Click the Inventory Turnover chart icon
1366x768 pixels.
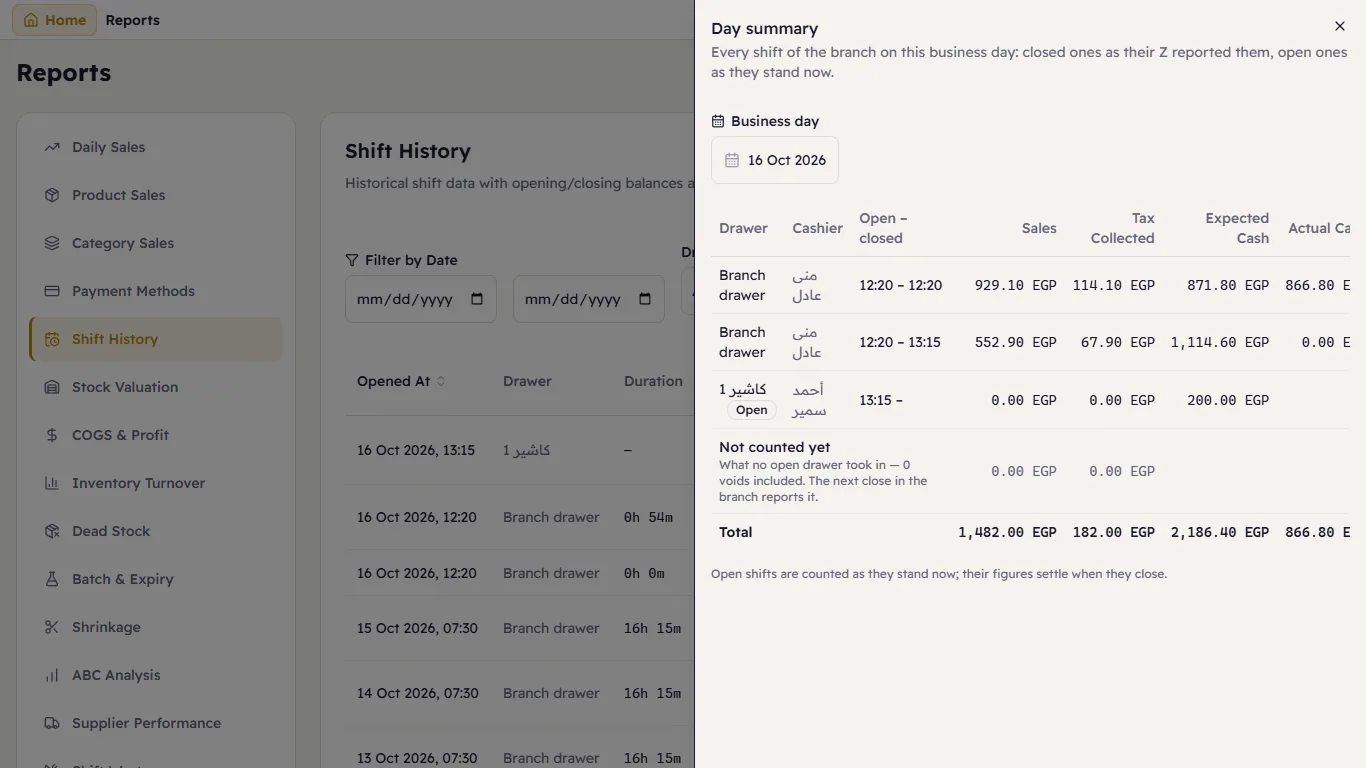[x=52, y=483]
